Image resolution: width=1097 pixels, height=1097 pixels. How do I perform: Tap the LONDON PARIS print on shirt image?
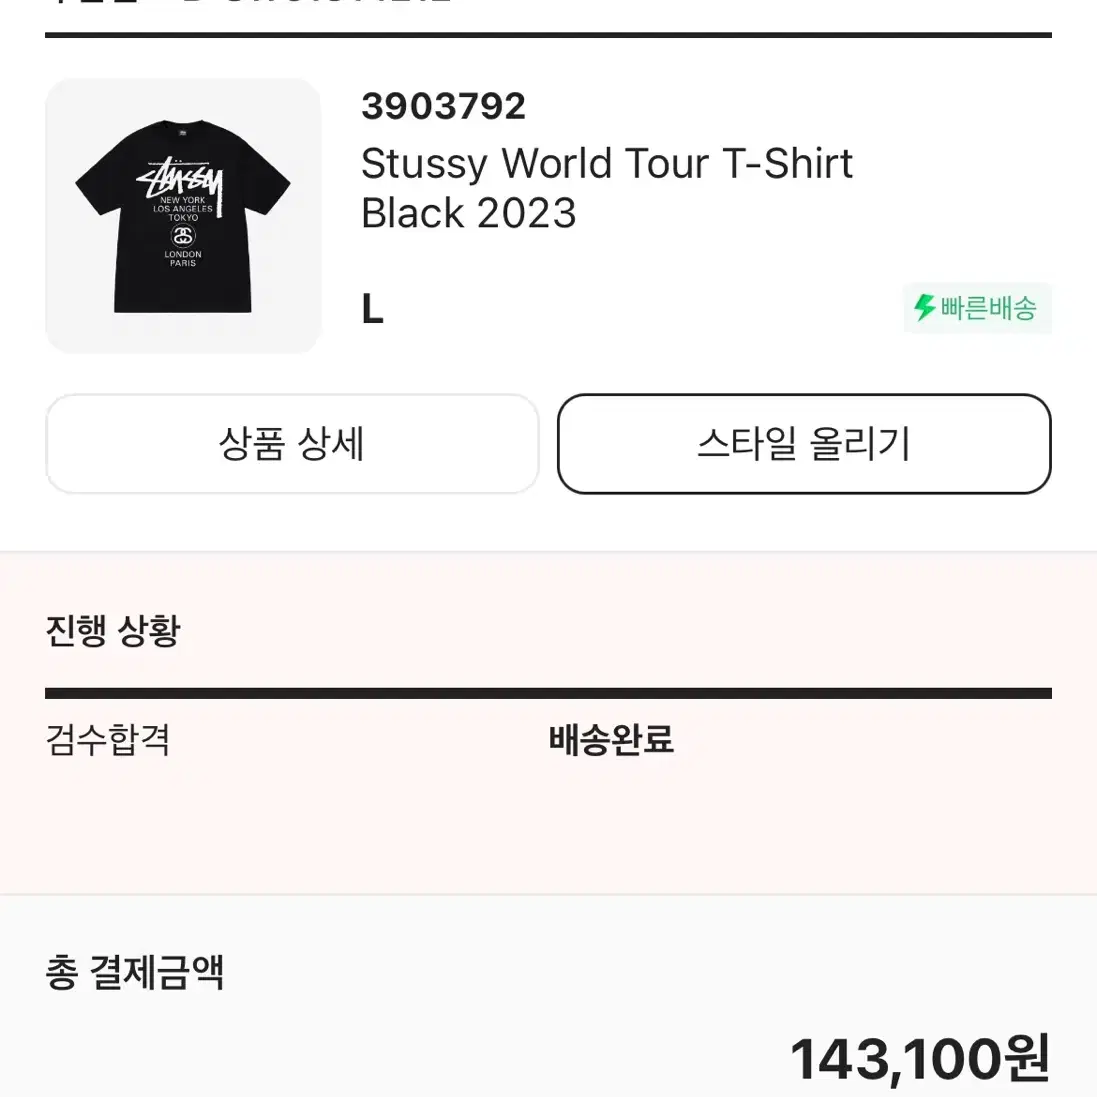pyautogui.click(x=183, y=259)
